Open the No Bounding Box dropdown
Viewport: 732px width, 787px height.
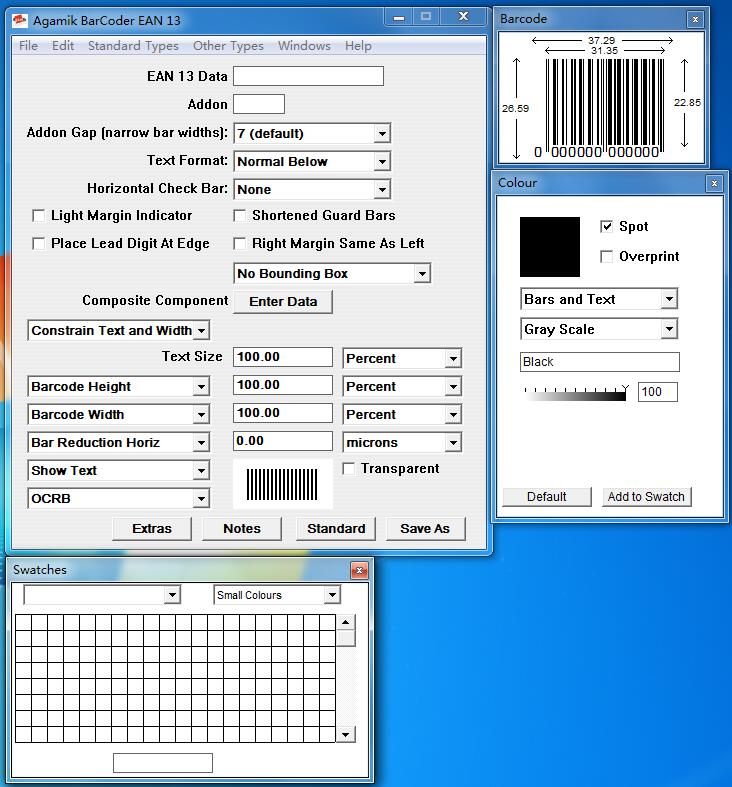point(422,274)
